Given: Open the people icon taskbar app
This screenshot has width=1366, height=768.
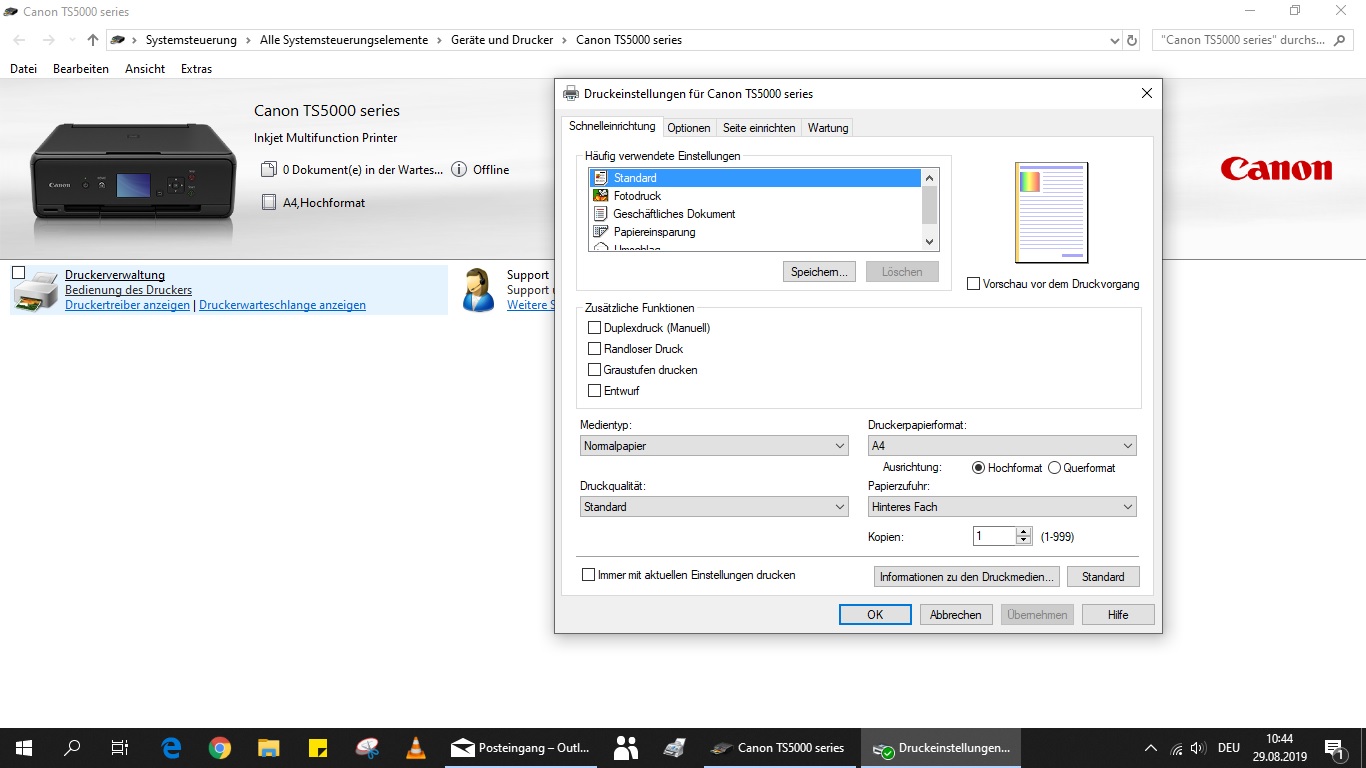Looking at the screenshot, I should tap(626, 748).
